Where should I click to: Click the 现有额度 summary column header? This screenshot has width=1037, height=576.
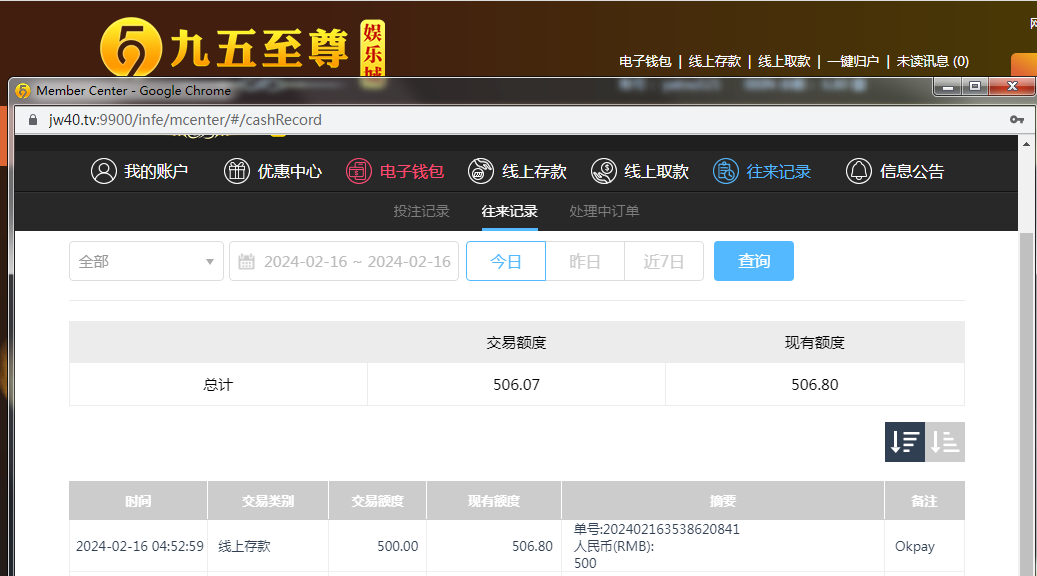click(815, 343)
